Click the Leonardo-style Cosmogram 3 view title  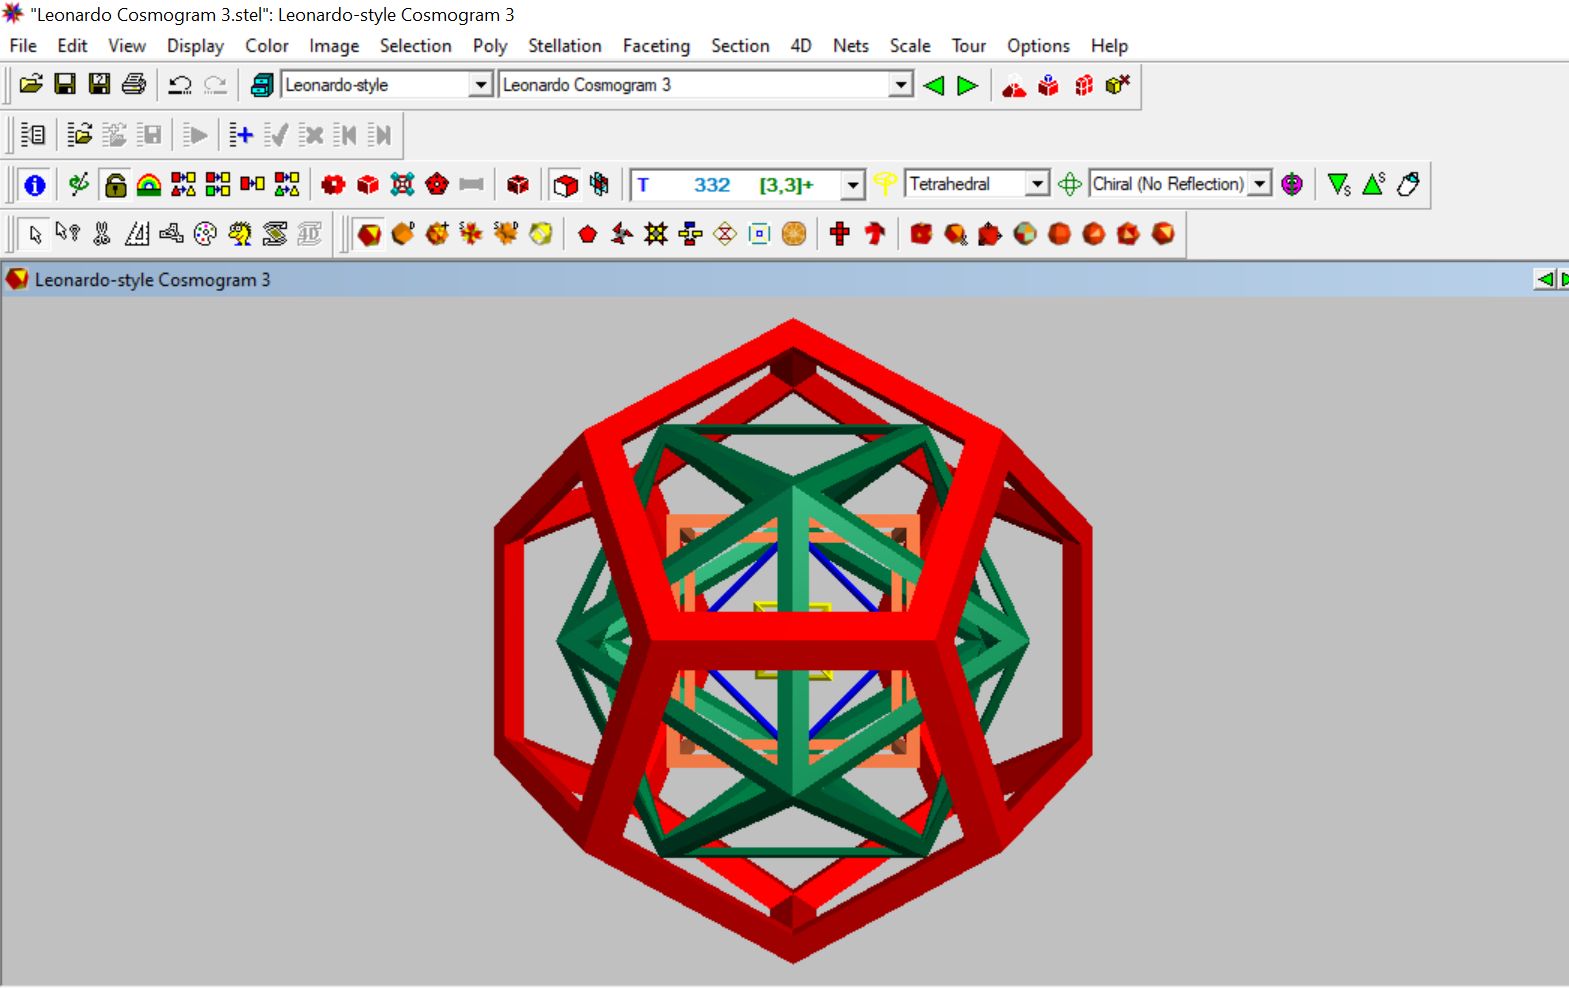[x=152, y=280]
